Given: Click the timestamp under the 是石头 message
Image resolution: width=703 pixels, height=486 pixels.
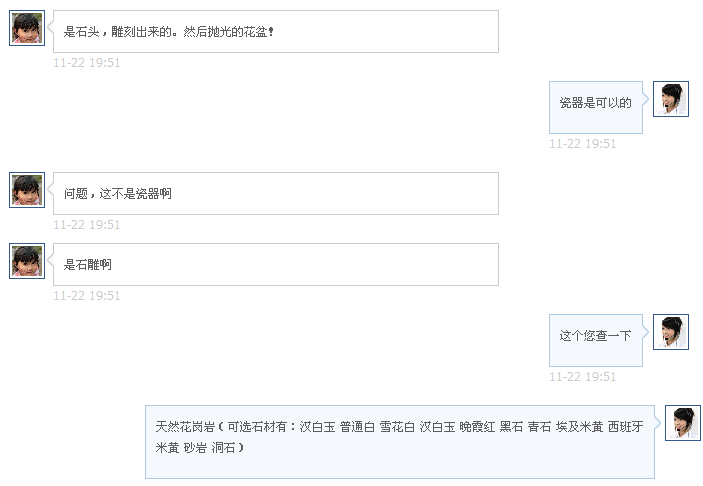Looking at the screenshot, I should tap(87, 63).
